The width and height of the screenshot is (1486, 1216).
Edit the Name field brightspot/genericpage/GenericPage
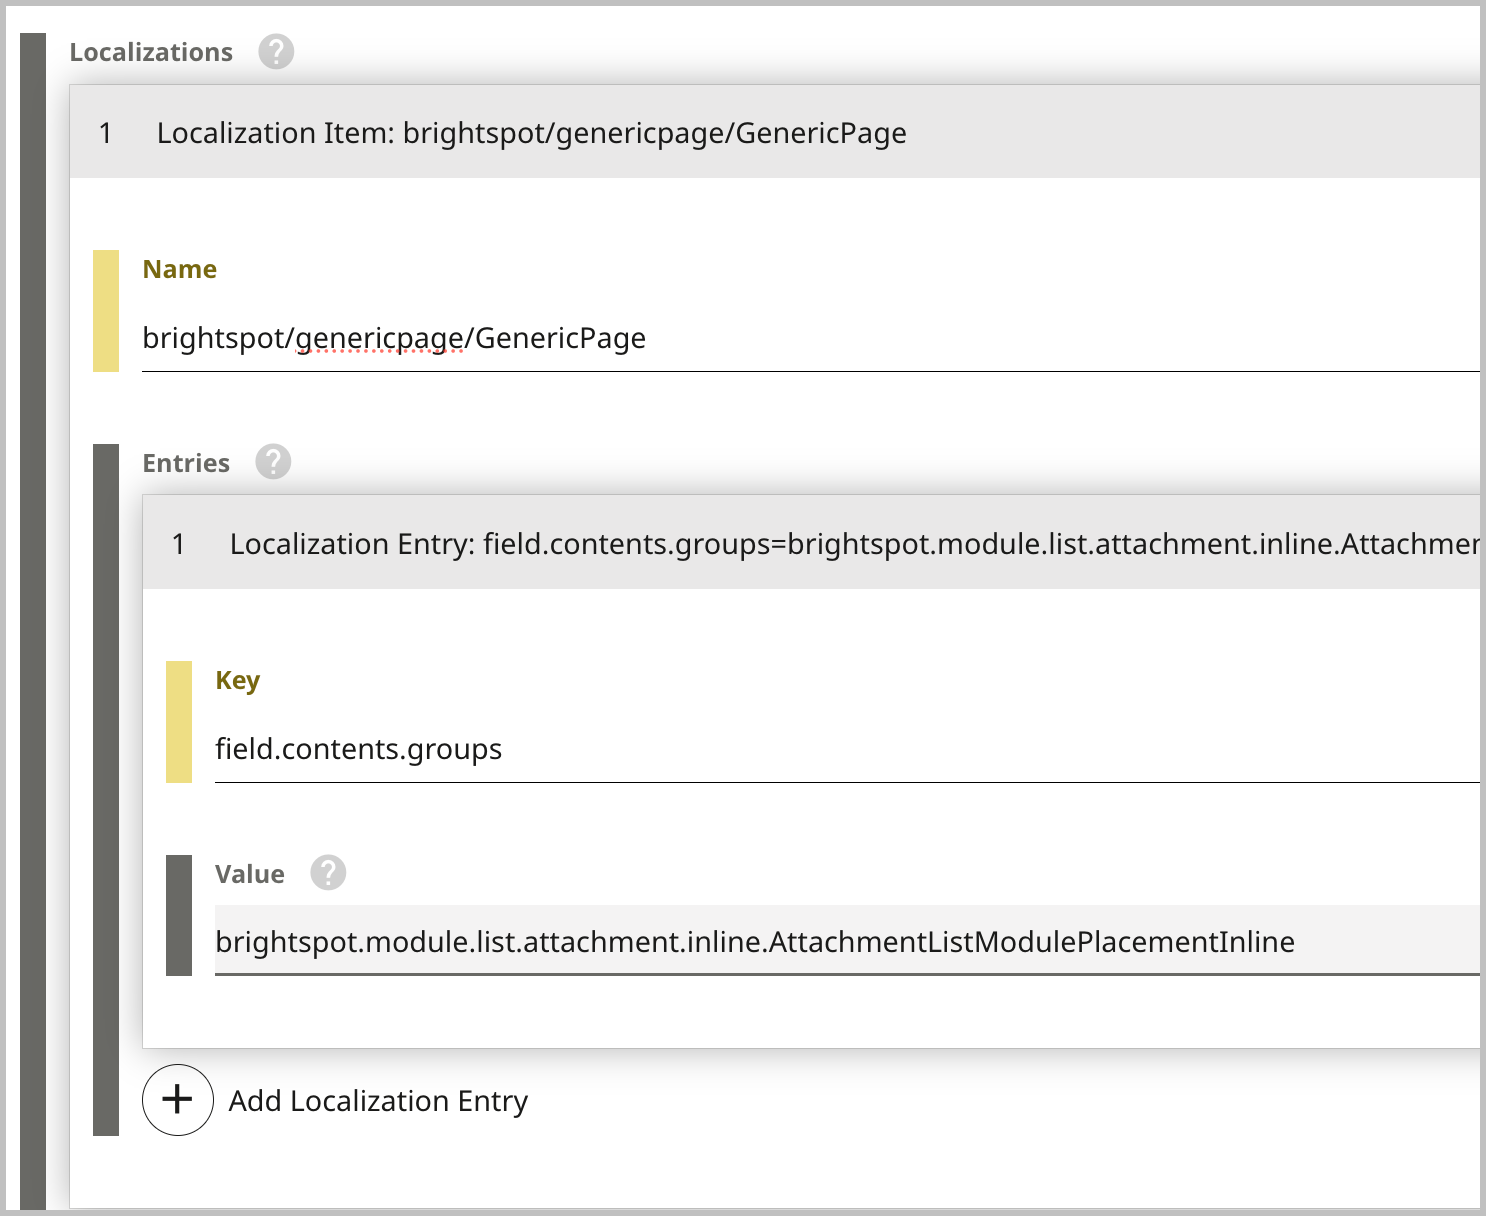(x=811, y=339)
